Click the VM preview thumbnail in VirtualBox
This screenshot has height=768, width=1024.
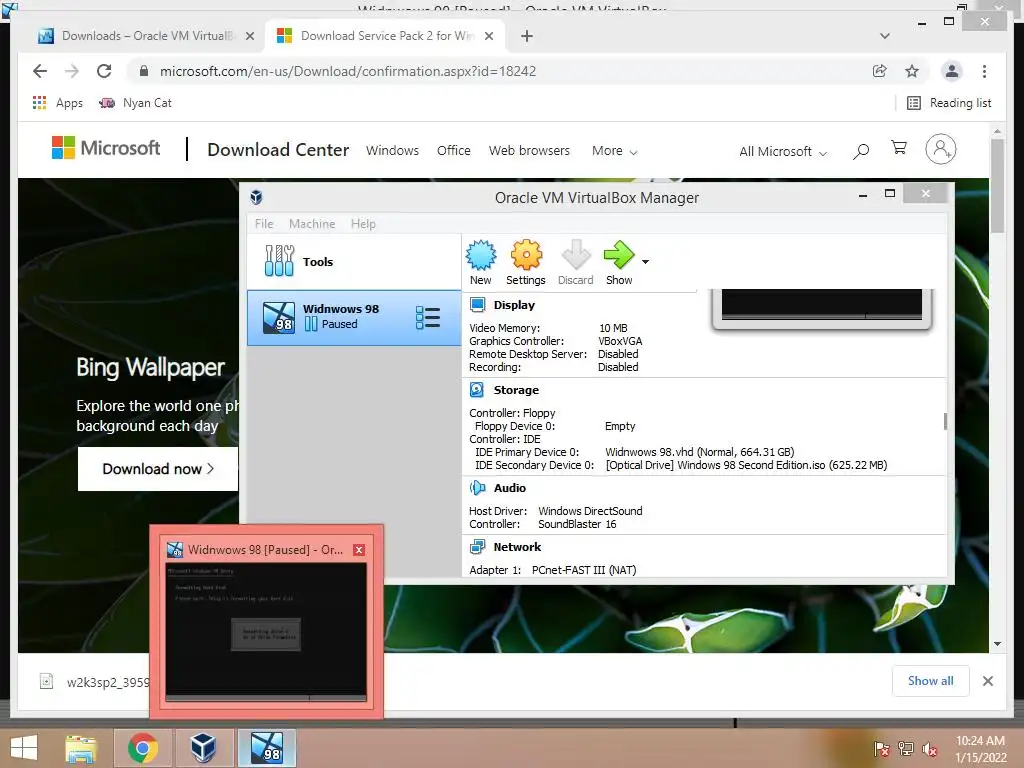coord(822,307)
